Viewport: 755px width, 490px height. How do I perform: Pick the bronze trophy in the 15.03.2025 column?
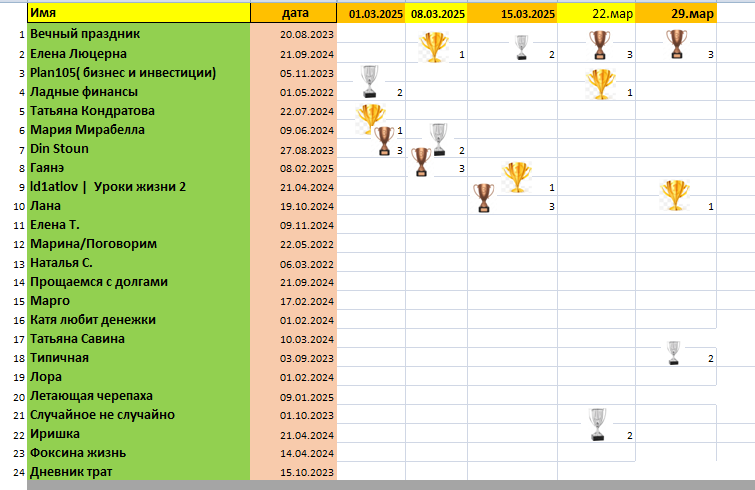pyautogui.click(x=483, y=198)
